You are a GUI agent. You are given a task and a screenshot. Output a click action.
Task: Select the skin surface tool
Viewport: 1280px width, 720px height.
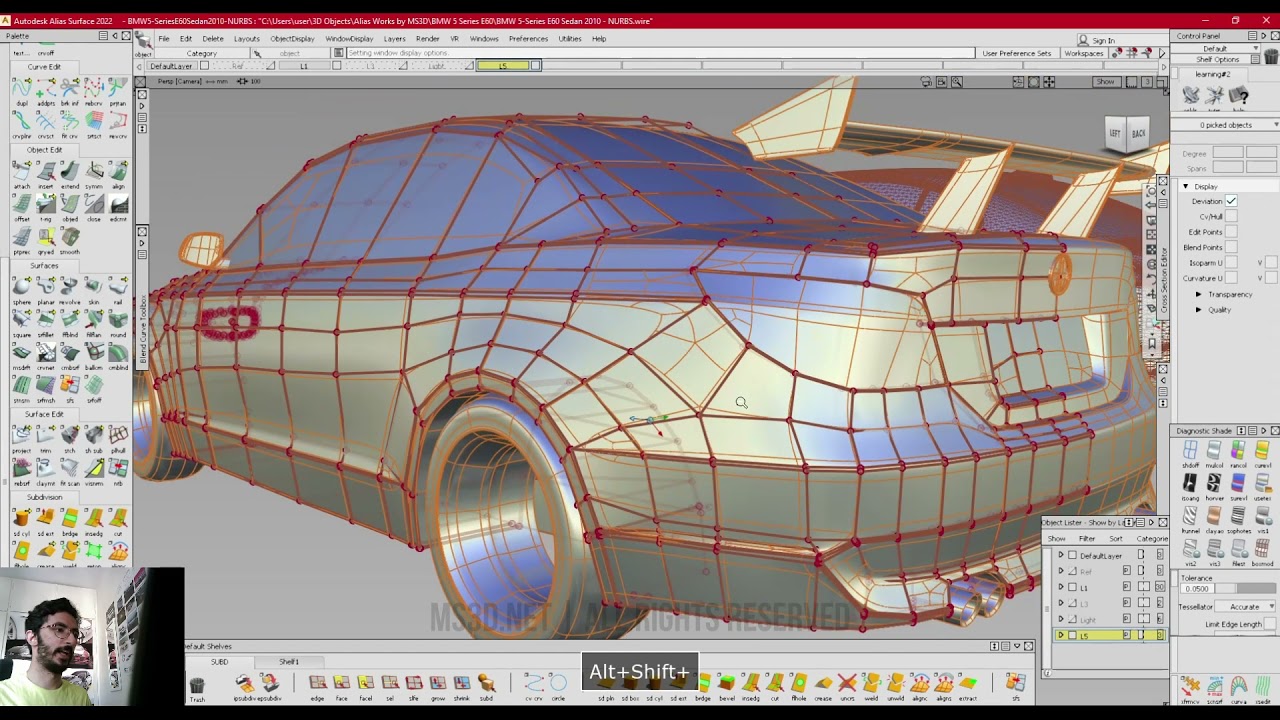94,288
